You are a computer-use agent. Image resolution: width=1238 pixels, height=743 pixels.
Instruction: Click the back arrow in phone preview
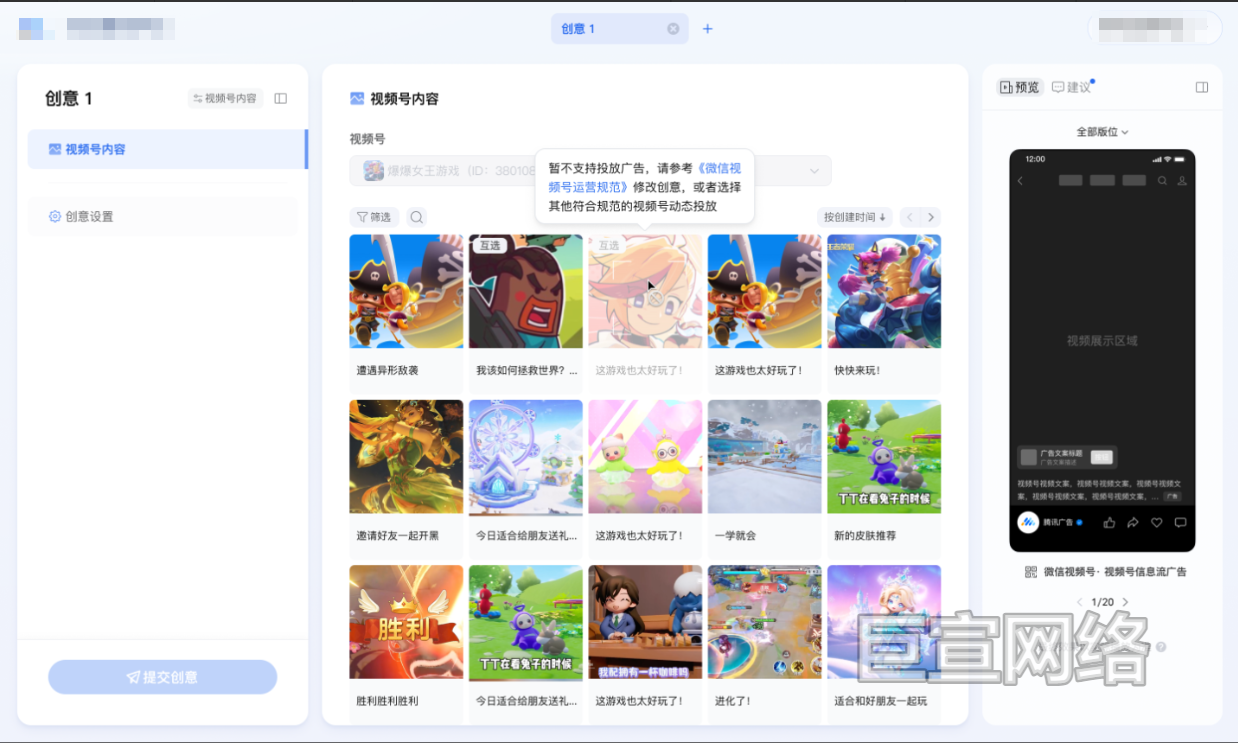[x=1020, y=181]
